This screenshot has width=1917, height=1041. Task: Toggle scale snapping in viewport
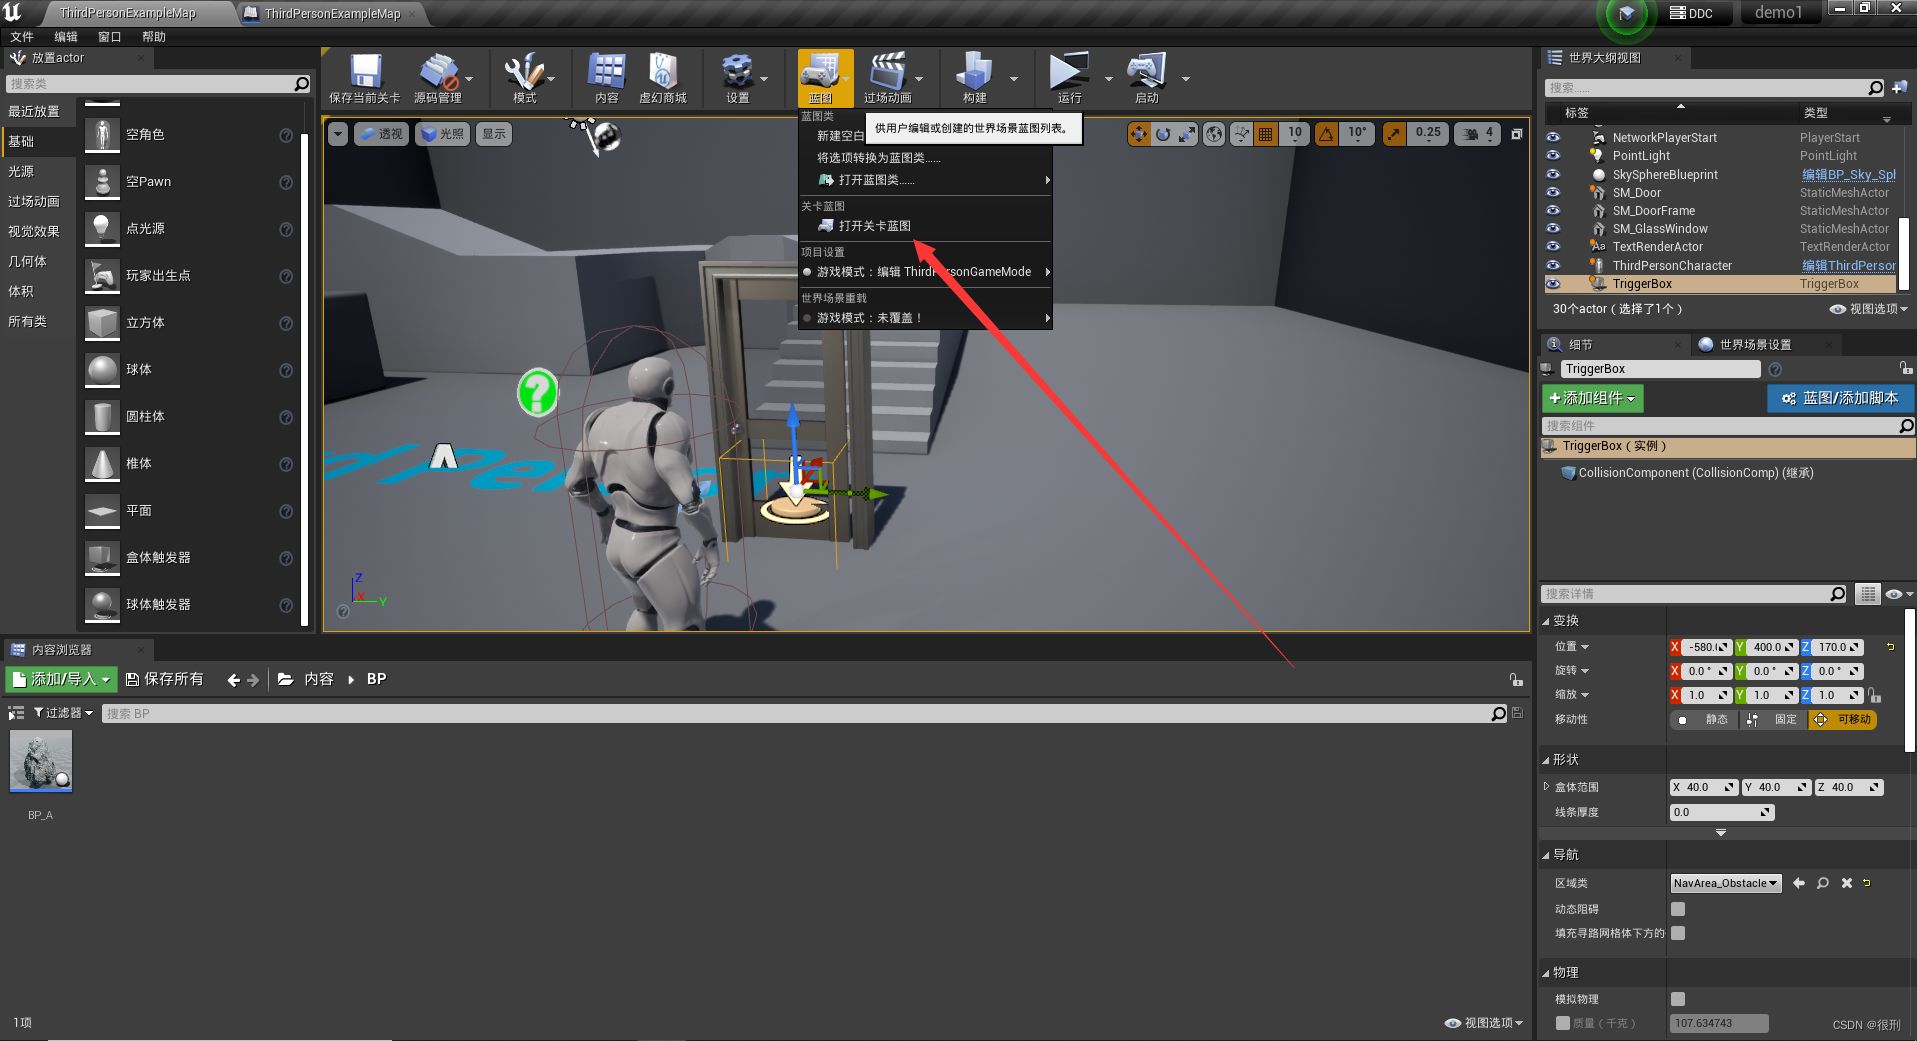[x=1394, y=134]
